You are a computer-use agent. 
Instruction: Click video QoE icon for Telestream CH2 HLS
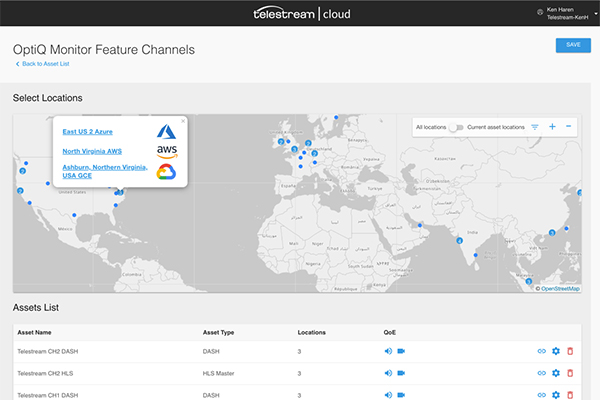401,373
